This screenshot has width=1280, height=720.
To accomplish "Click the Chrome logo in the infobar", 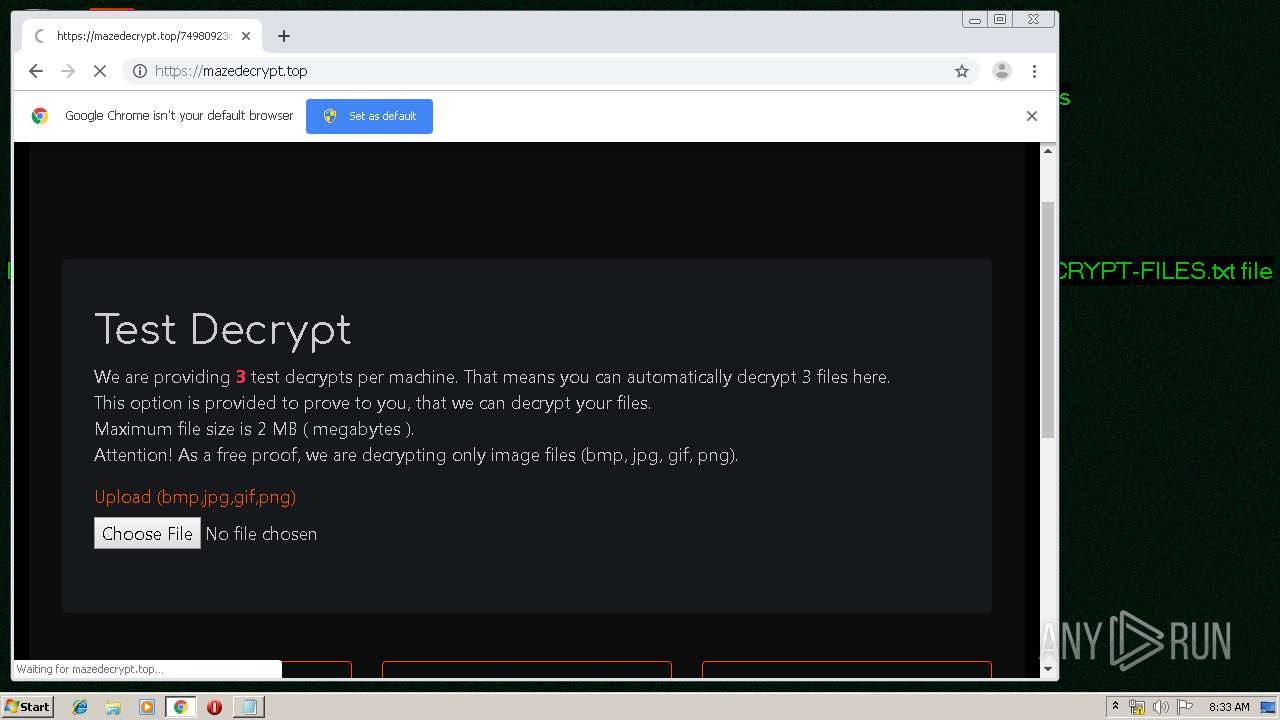I will tap(40, 116).
